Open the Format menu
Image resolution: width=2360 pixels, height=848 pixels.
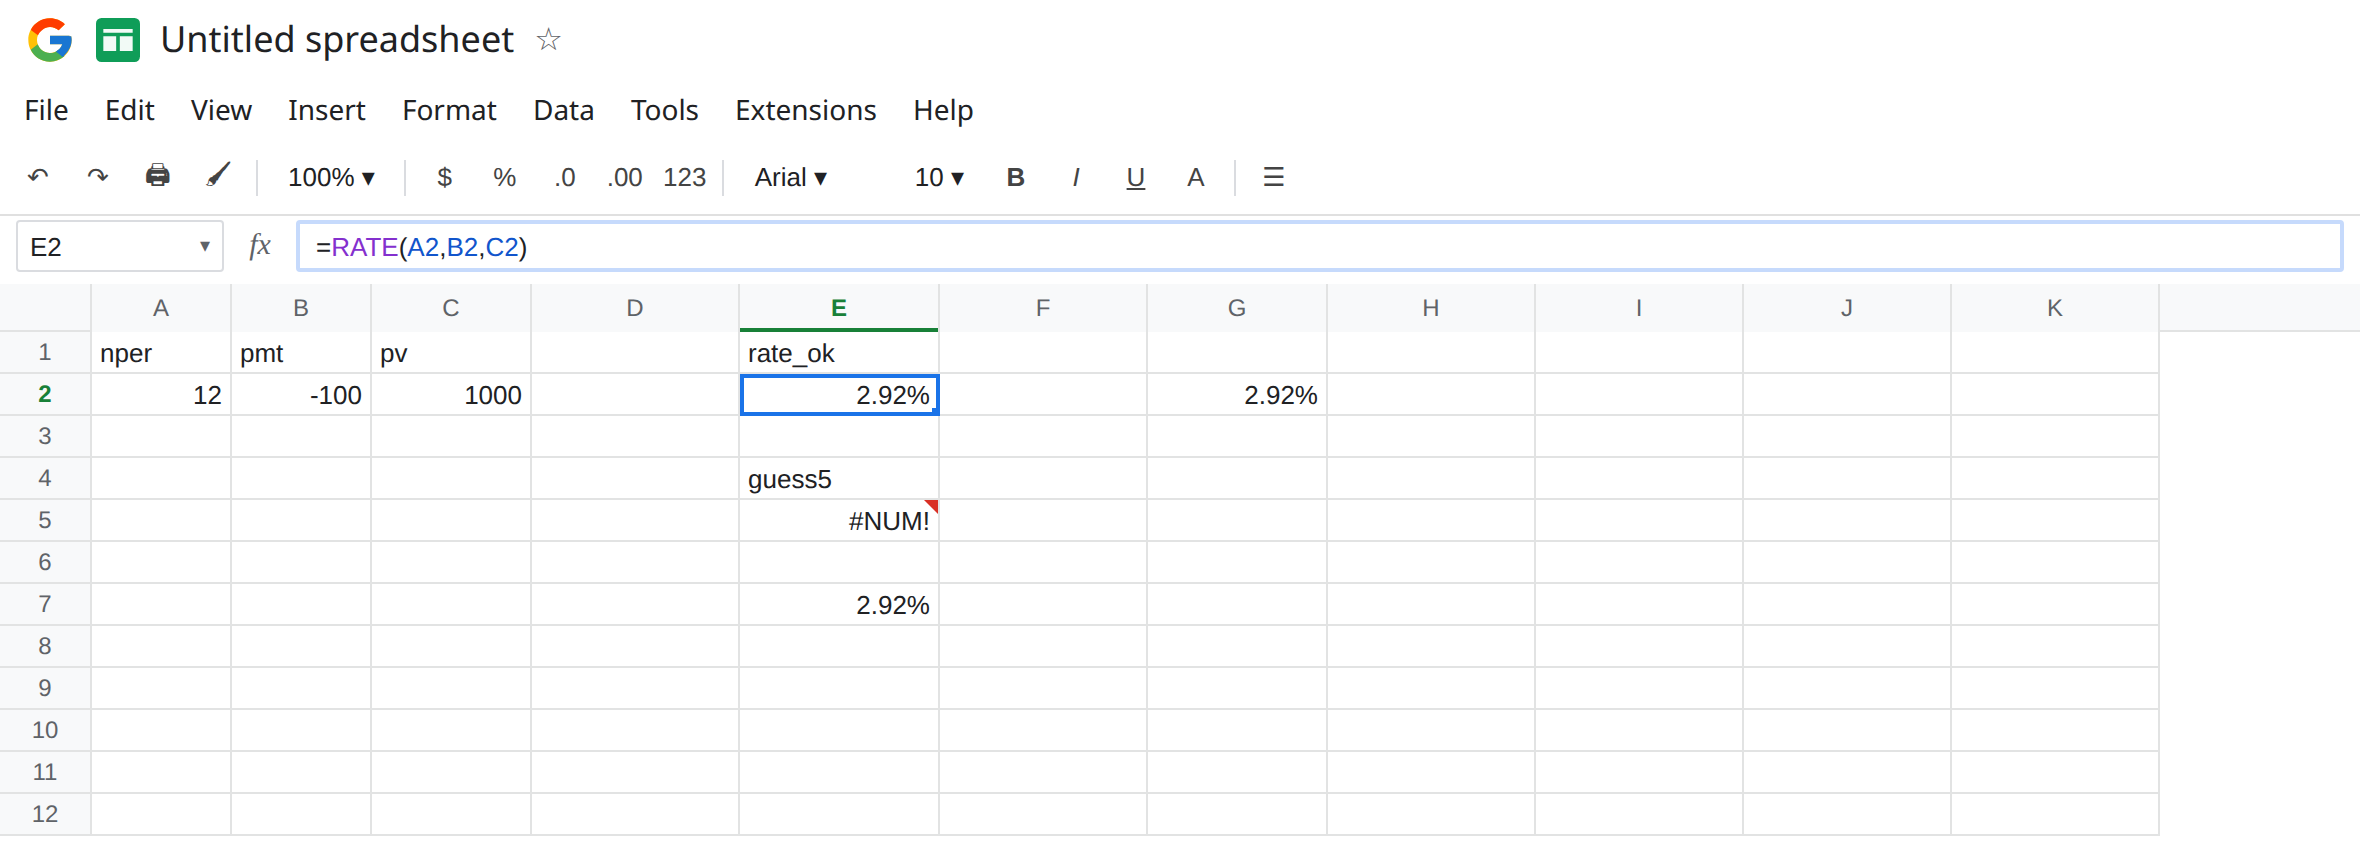coord(449,110)
